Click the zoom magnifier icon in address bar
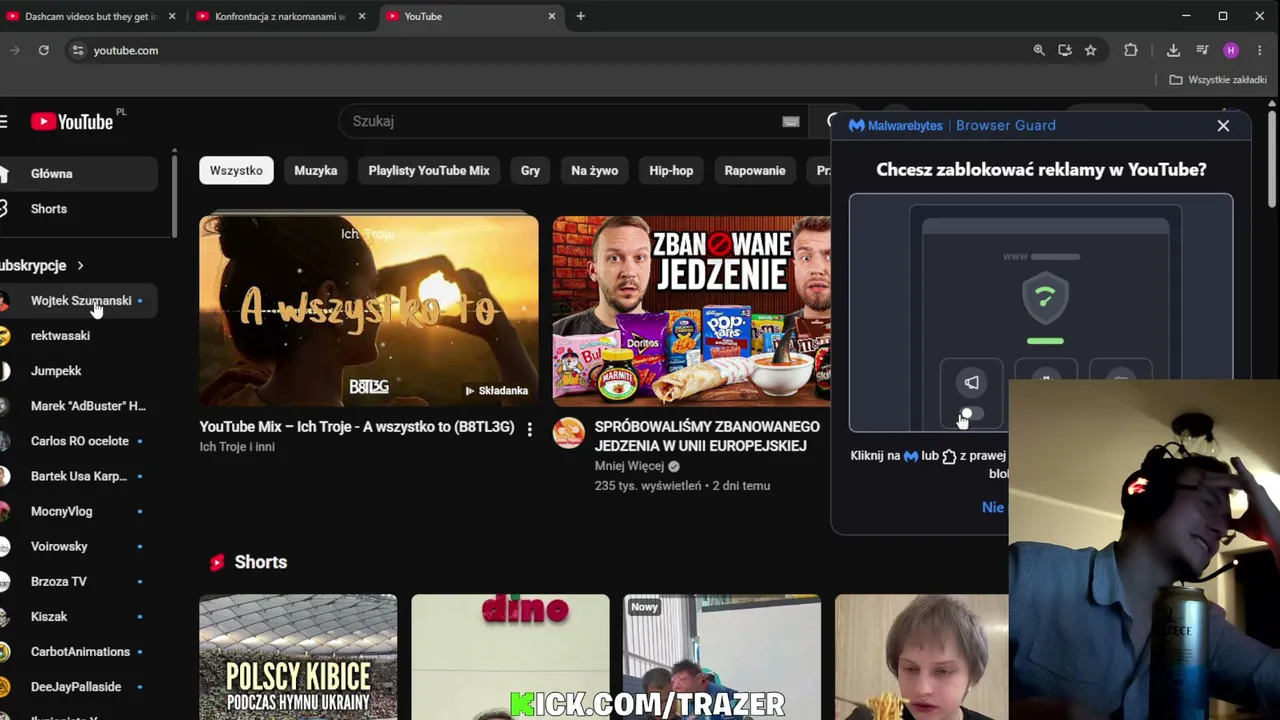1280x720 pixels. coord(1039,50)
